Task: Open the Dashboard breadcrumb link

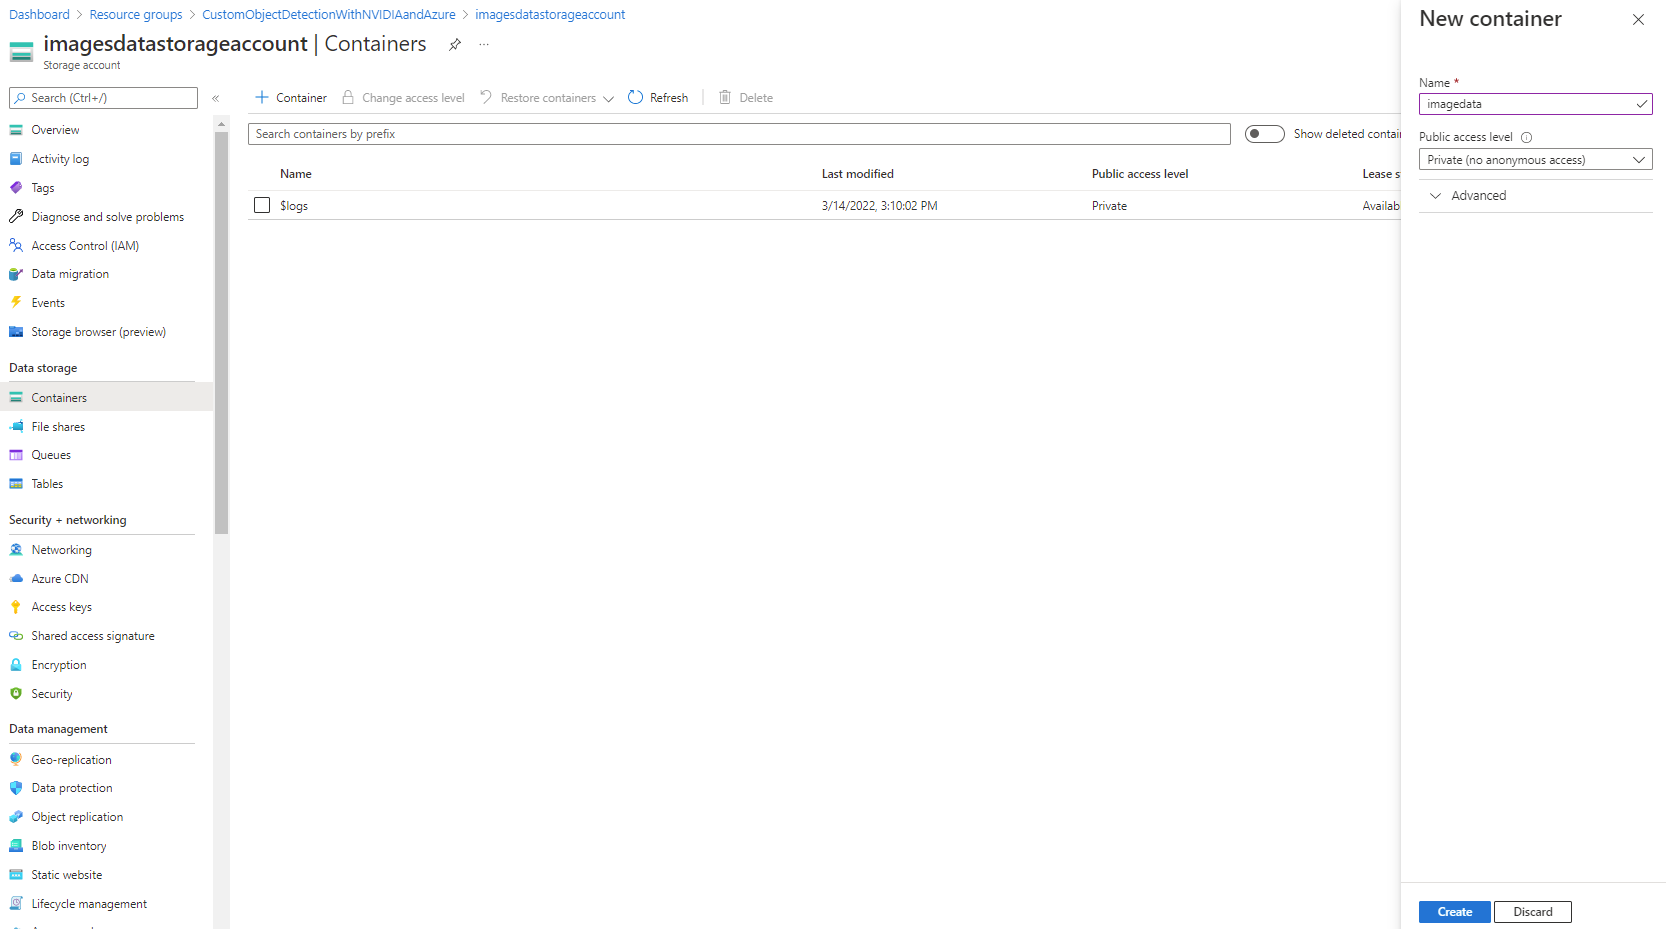Action: click(x=39, y=15)
